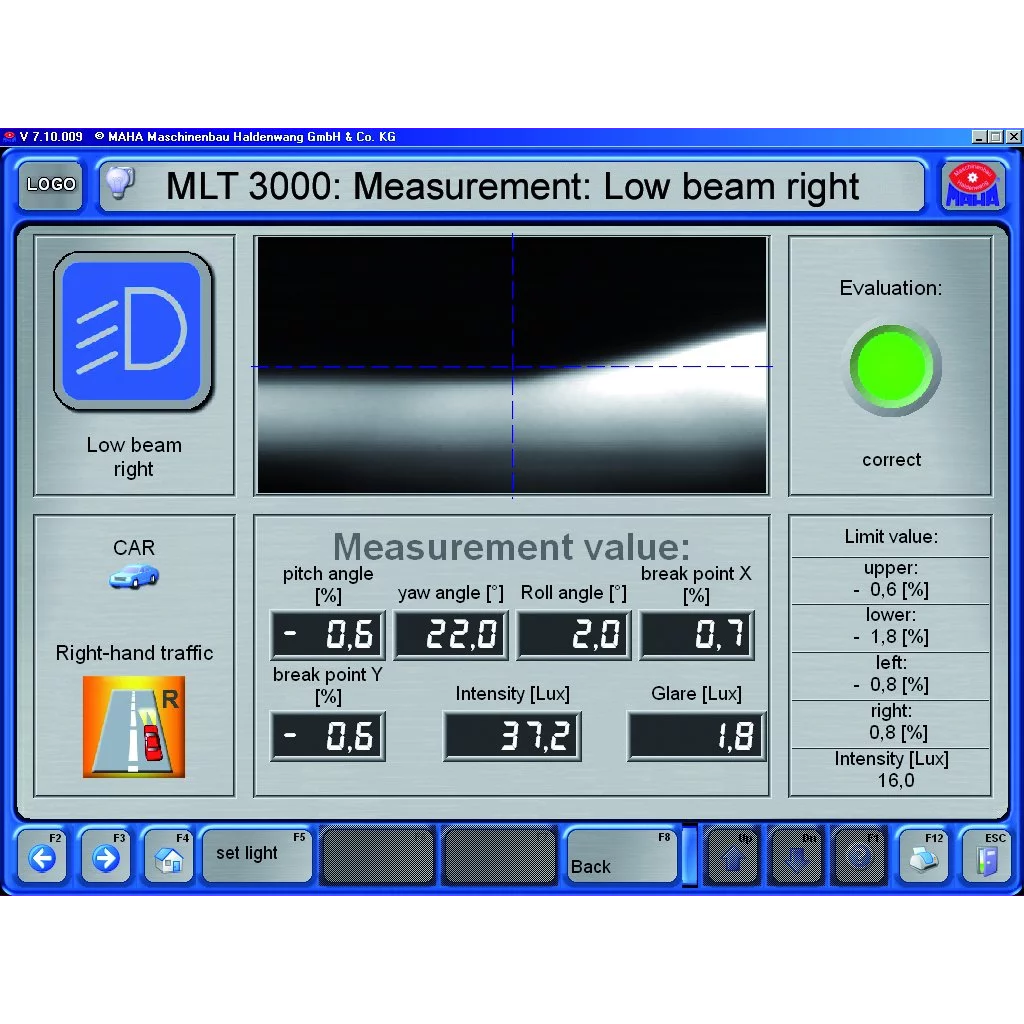Click the blue car icon under CAR
This screenshot has width=1024, height=1024.
pos(134,577)
